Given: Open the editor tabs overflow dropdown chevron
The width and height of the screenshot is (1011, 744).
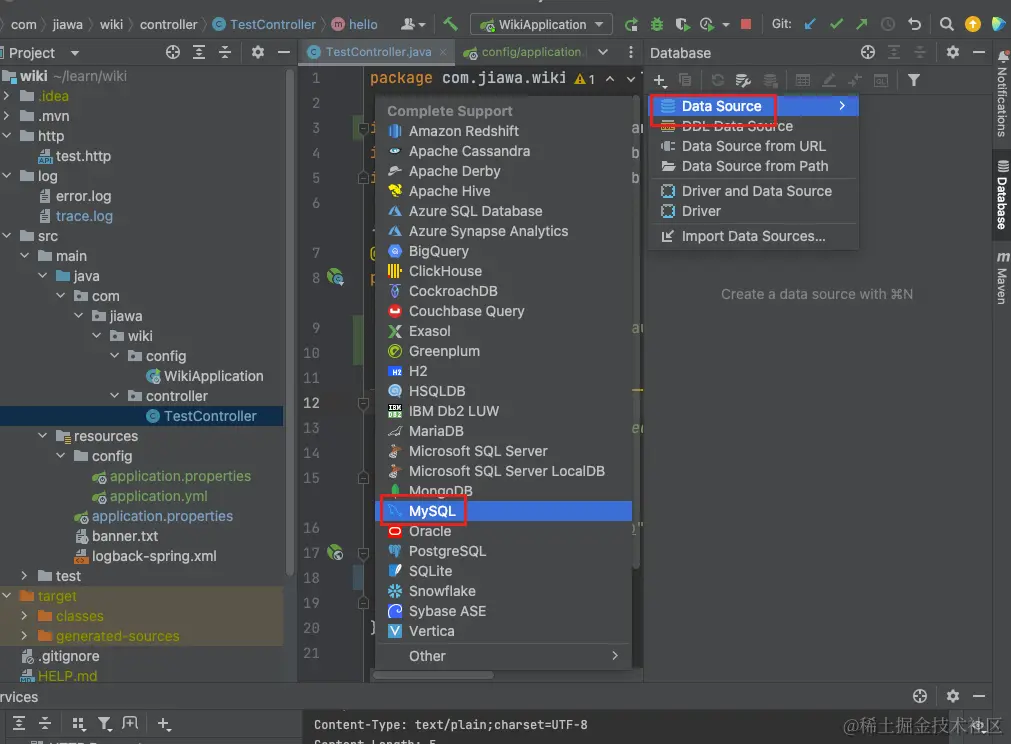Looking at the screenshot, I should coord(603,52).
